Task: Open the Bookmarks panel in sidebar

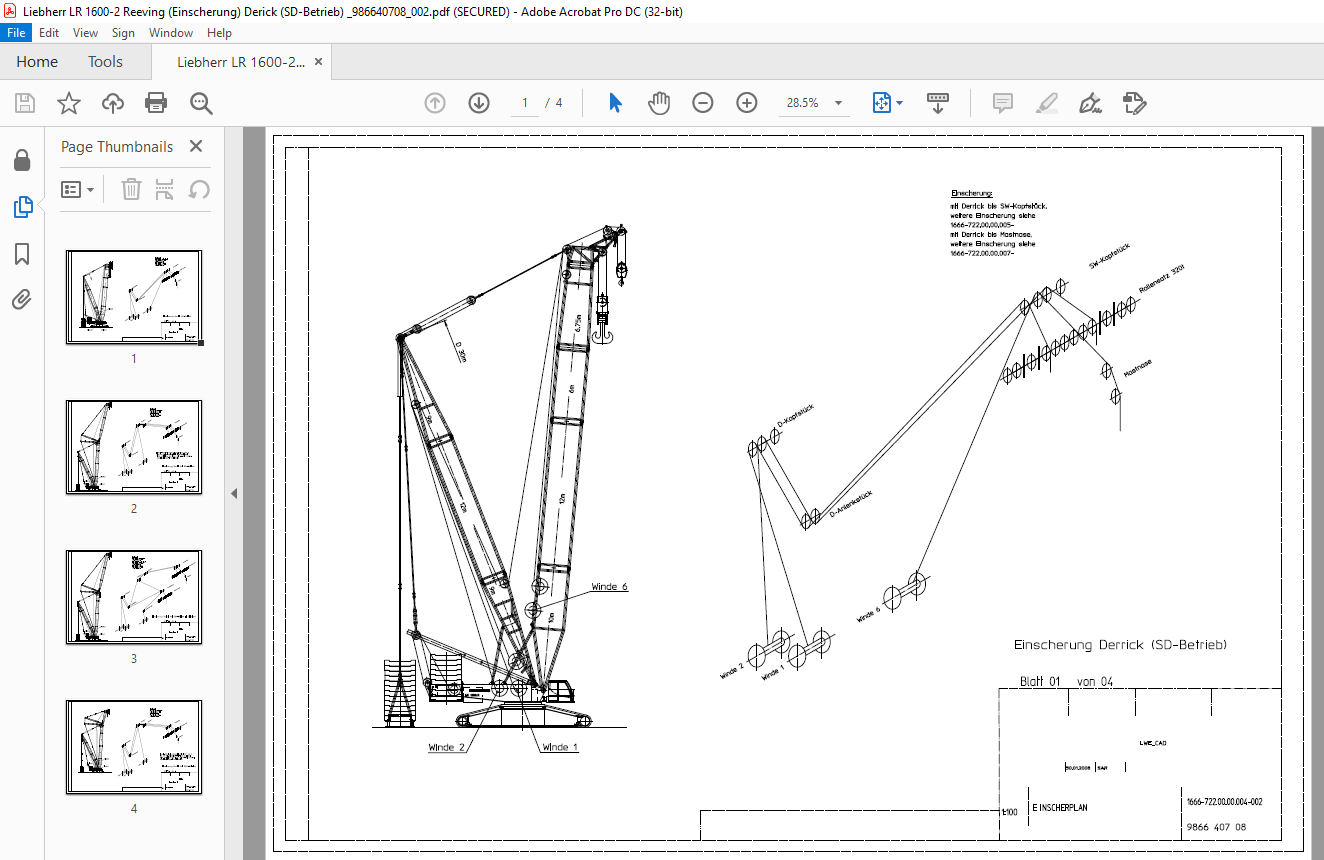Action: coord(22,254)
